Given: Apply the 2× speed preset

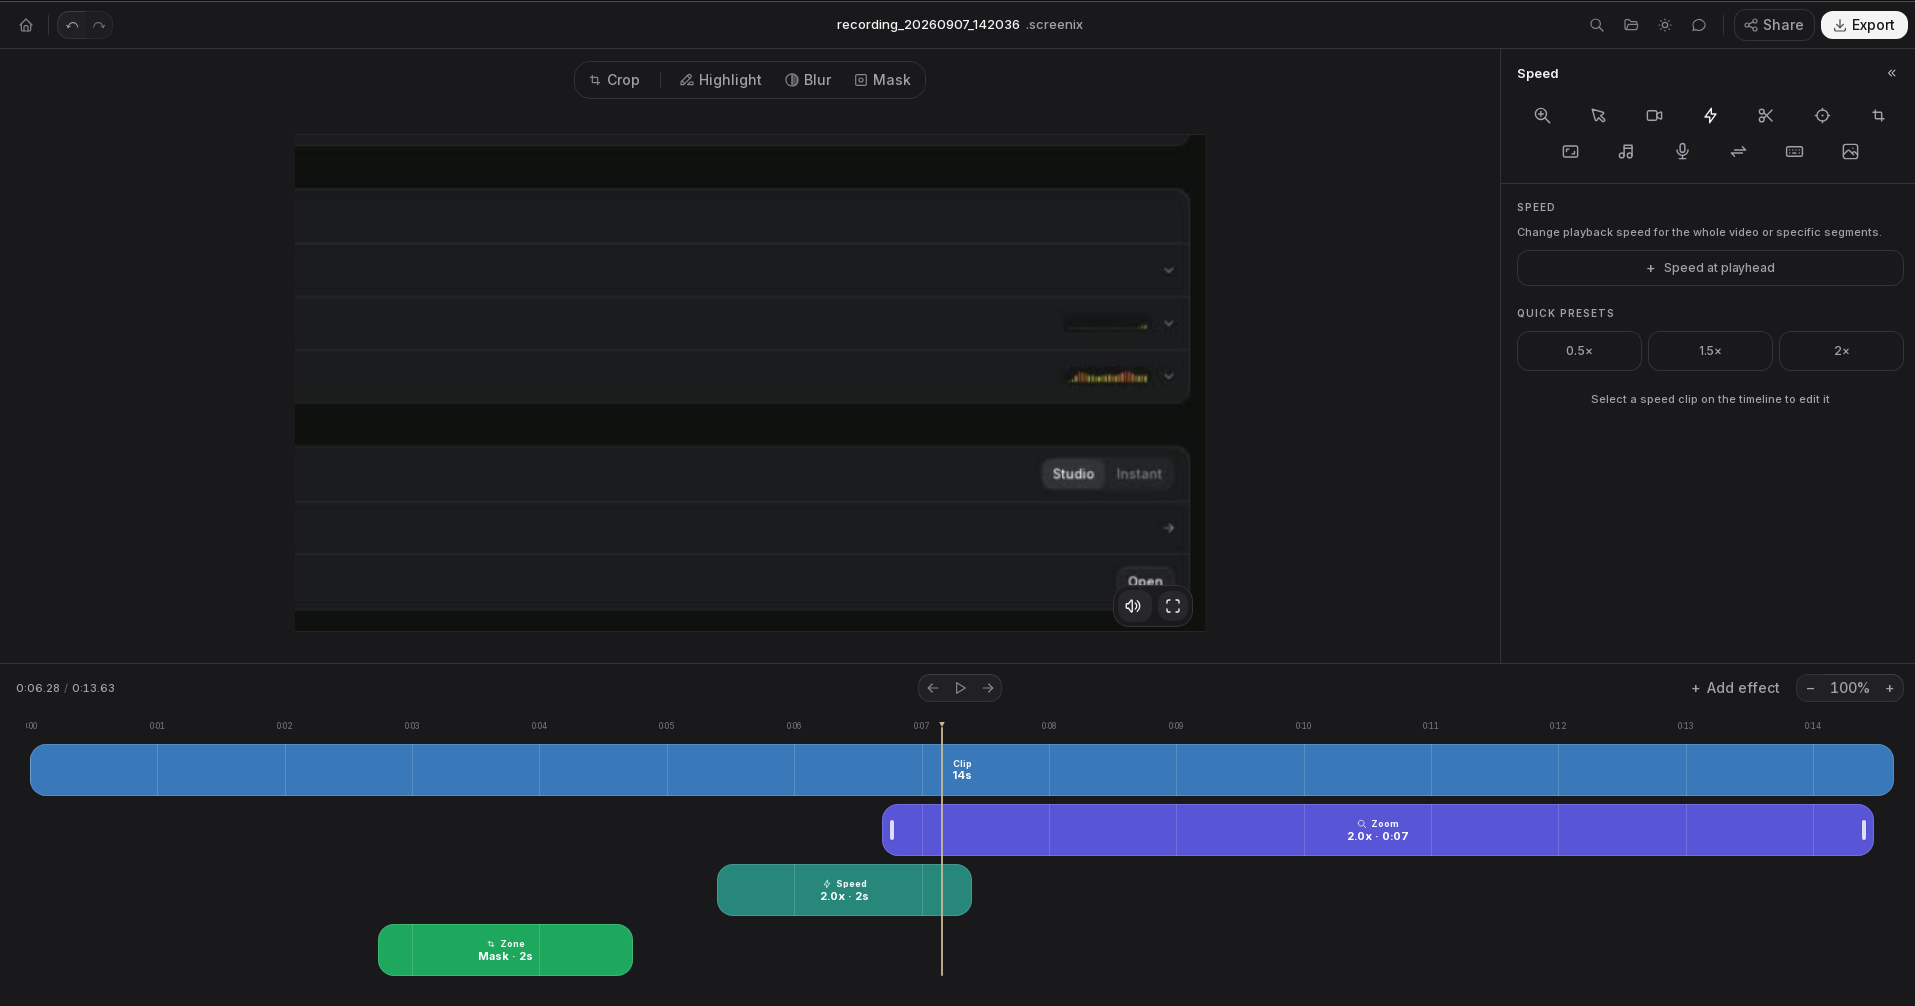Looking at the screenshot, I should tap(1841, 351).
